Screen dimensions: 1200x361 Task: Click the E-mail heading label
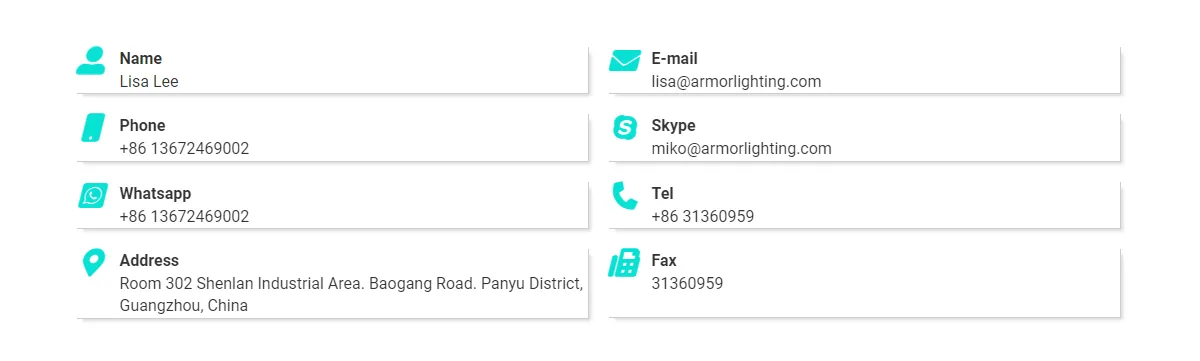674,59
